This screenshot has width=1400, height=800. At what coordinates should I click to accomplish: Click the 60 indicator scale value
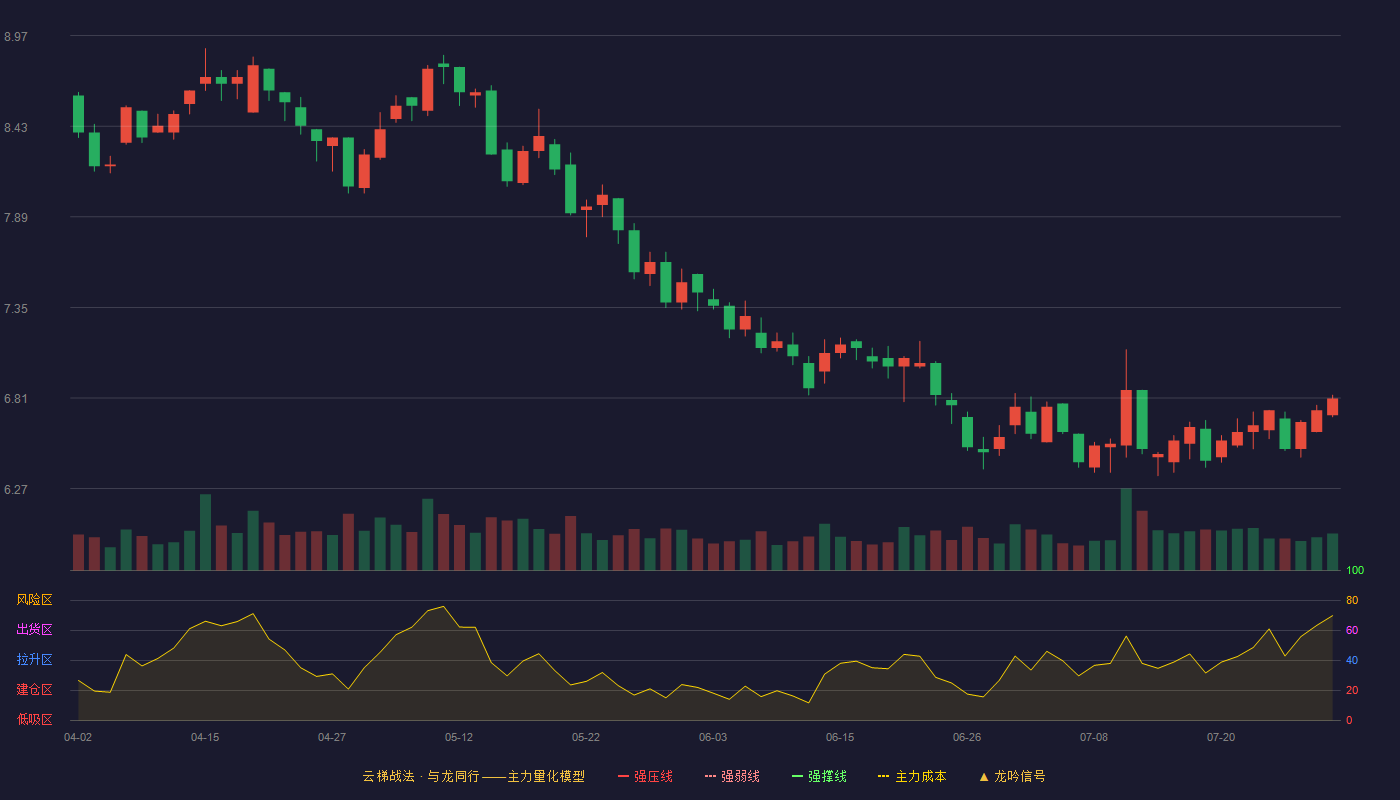click(x=1352, y=630)
